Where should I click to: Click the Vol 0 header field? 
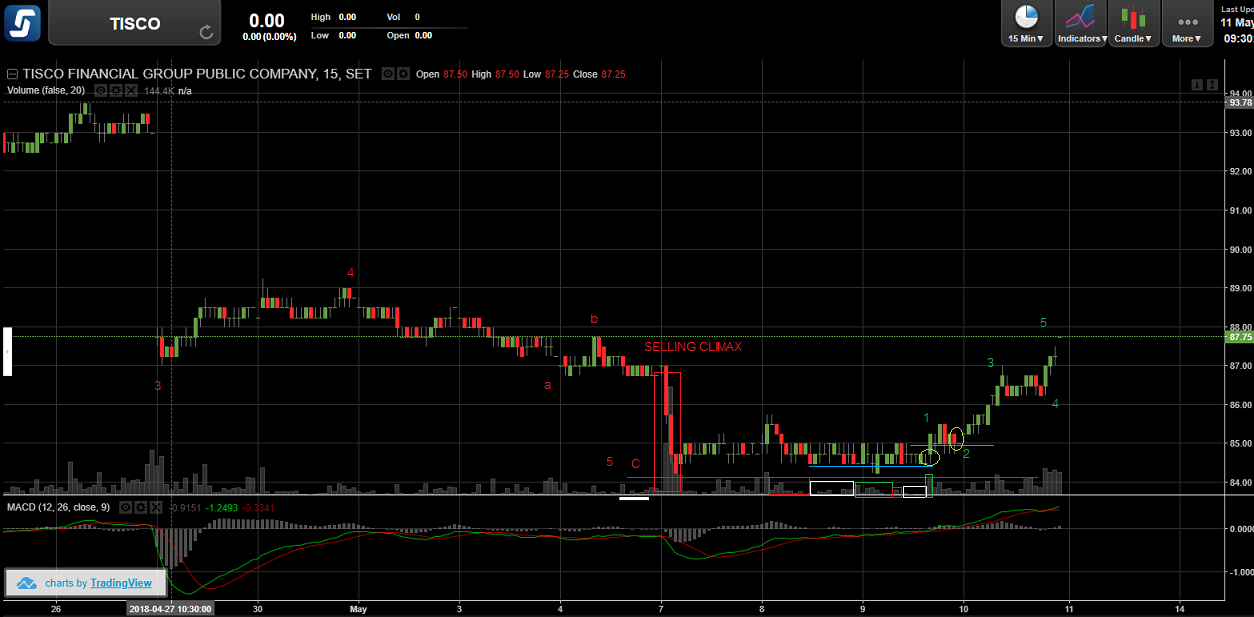403,17
